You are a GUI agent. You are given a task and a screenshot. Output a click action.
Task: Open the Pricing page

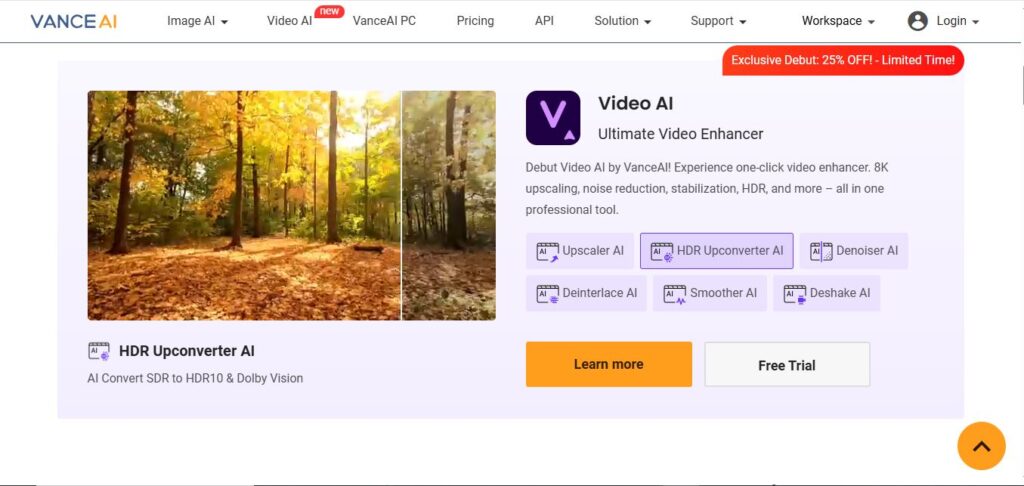475,21
